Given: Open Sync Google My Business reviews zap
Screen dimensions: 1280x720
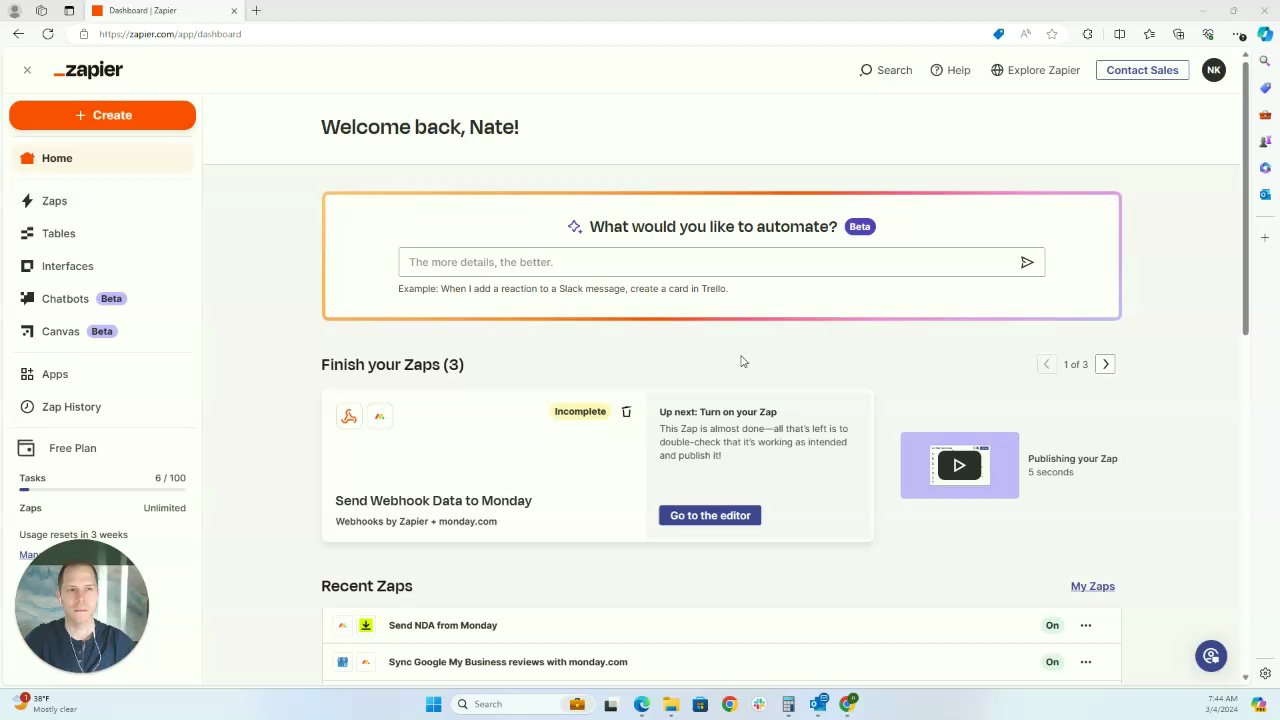Looking at the screenshot, I should coord(508,662).
